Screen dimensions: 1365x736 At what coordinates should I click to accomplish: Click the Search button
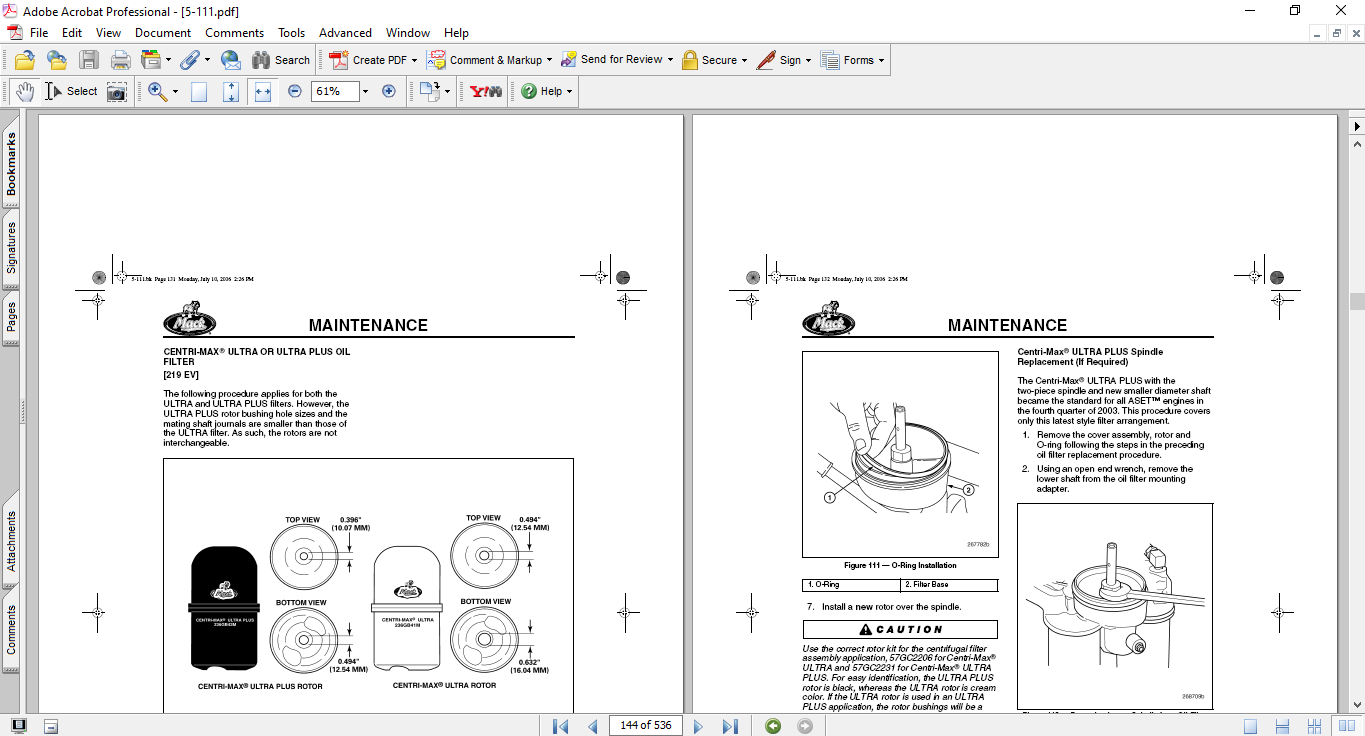[281, 60]
